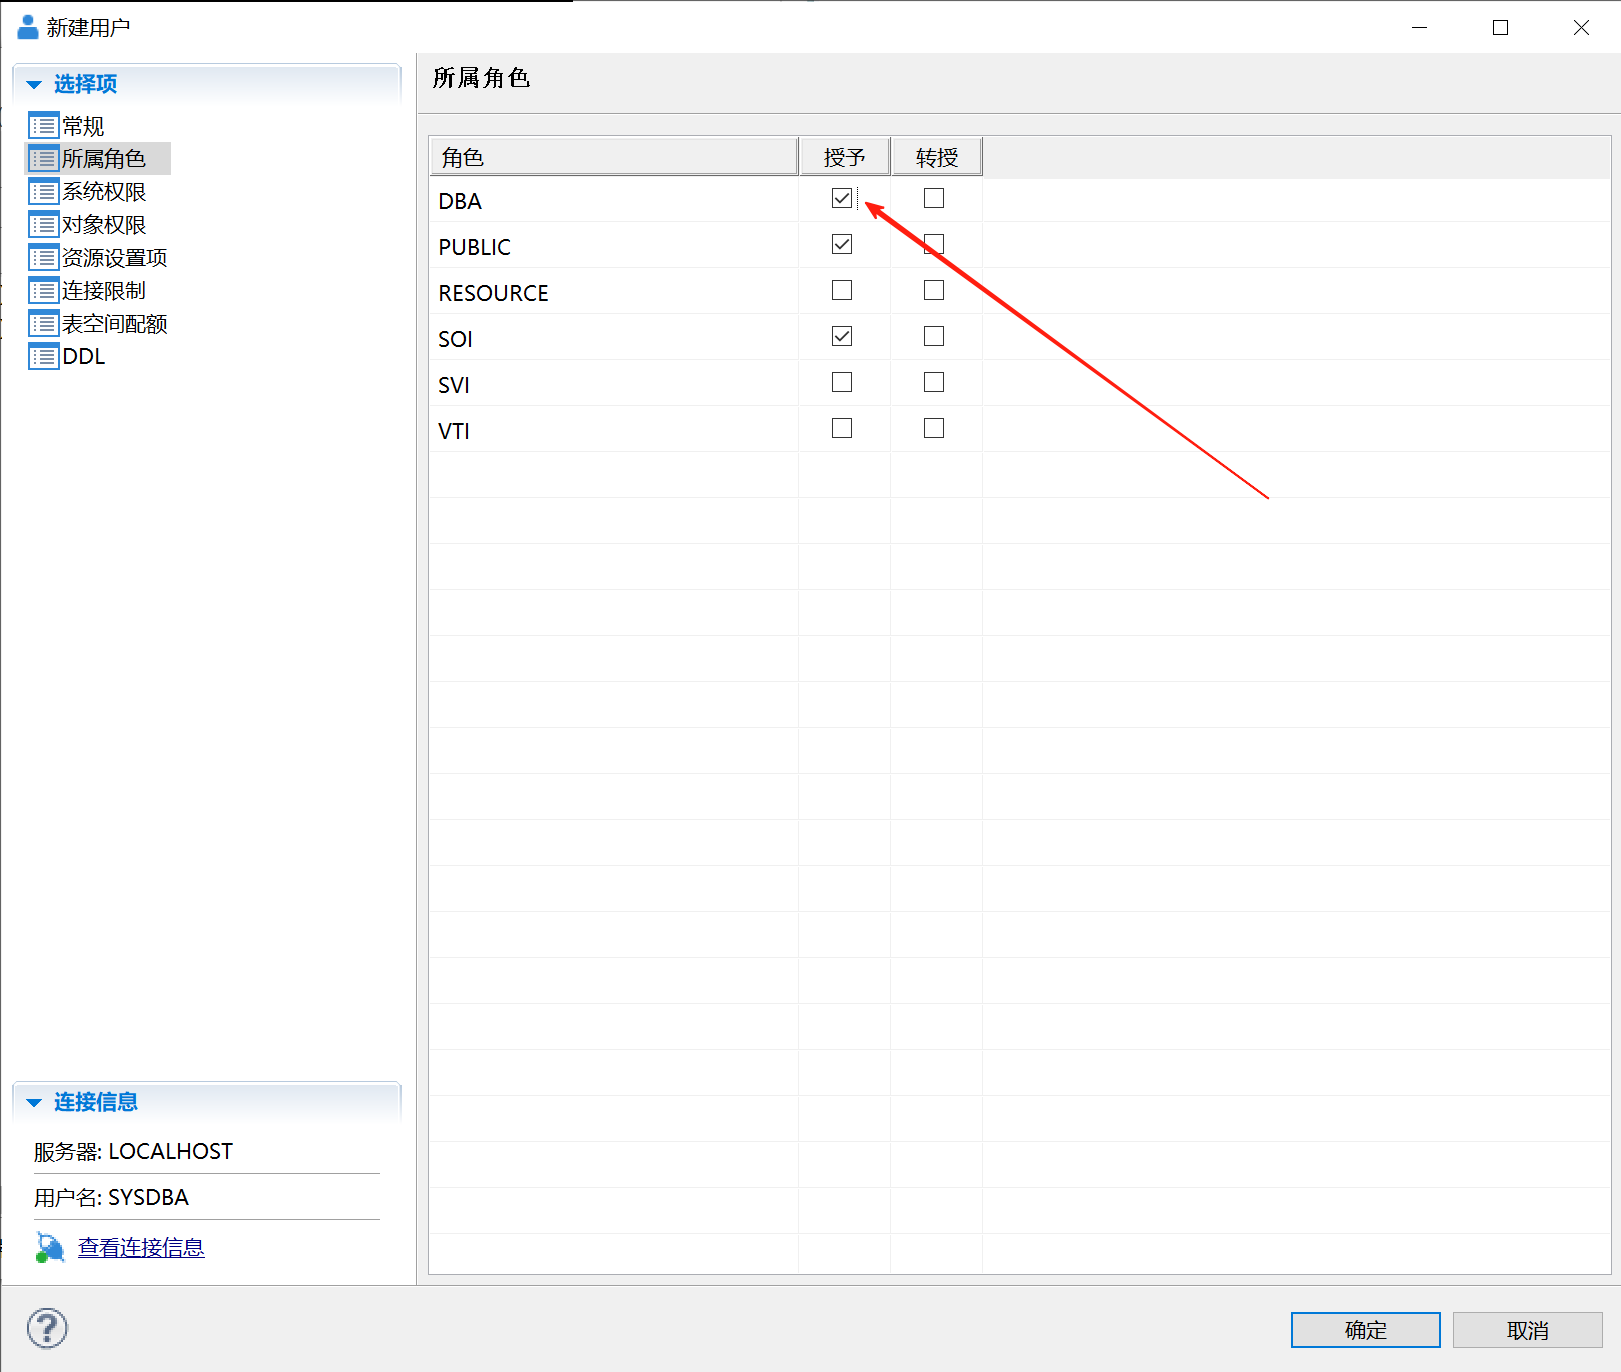Click the 用户名: SYSDBA text
Screen dimensions: 1621x1372
[111, 1198]
